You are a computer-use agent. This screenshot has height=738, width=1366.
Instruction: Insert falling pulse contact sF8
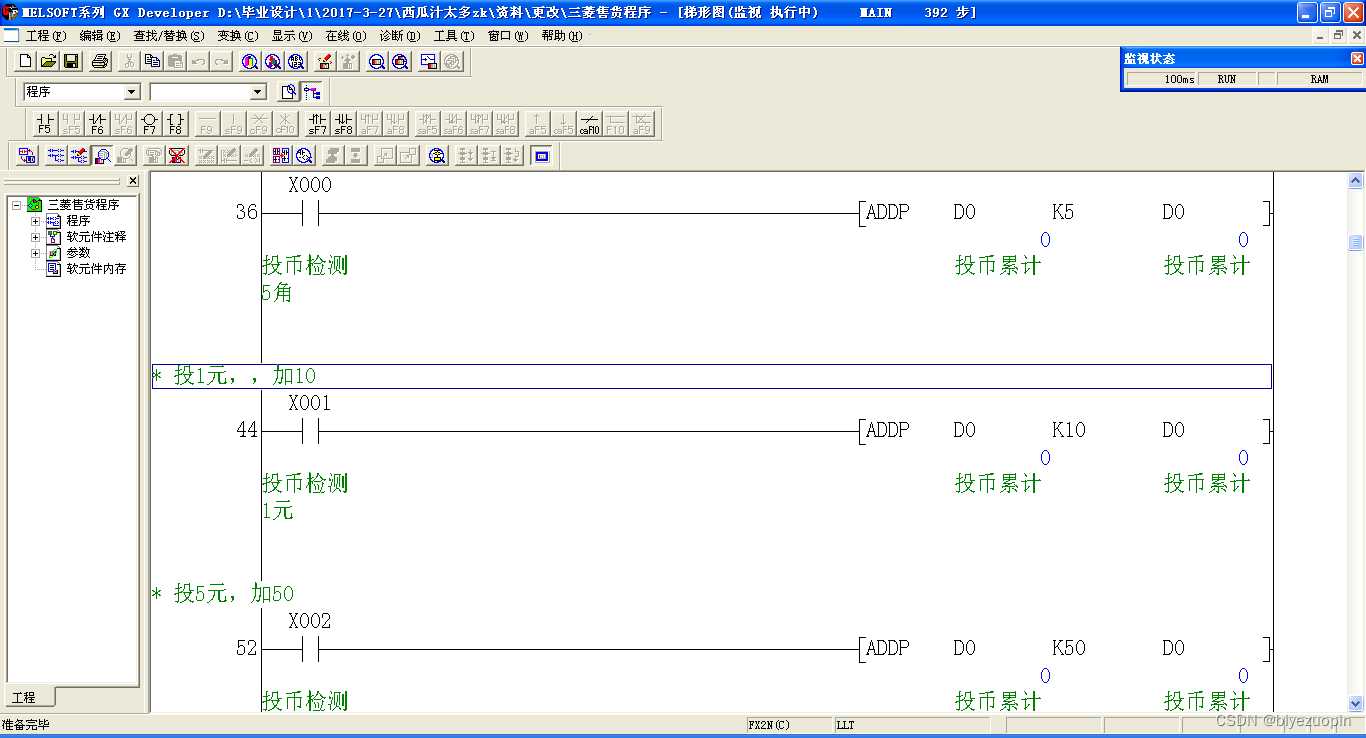click(343, 124)
